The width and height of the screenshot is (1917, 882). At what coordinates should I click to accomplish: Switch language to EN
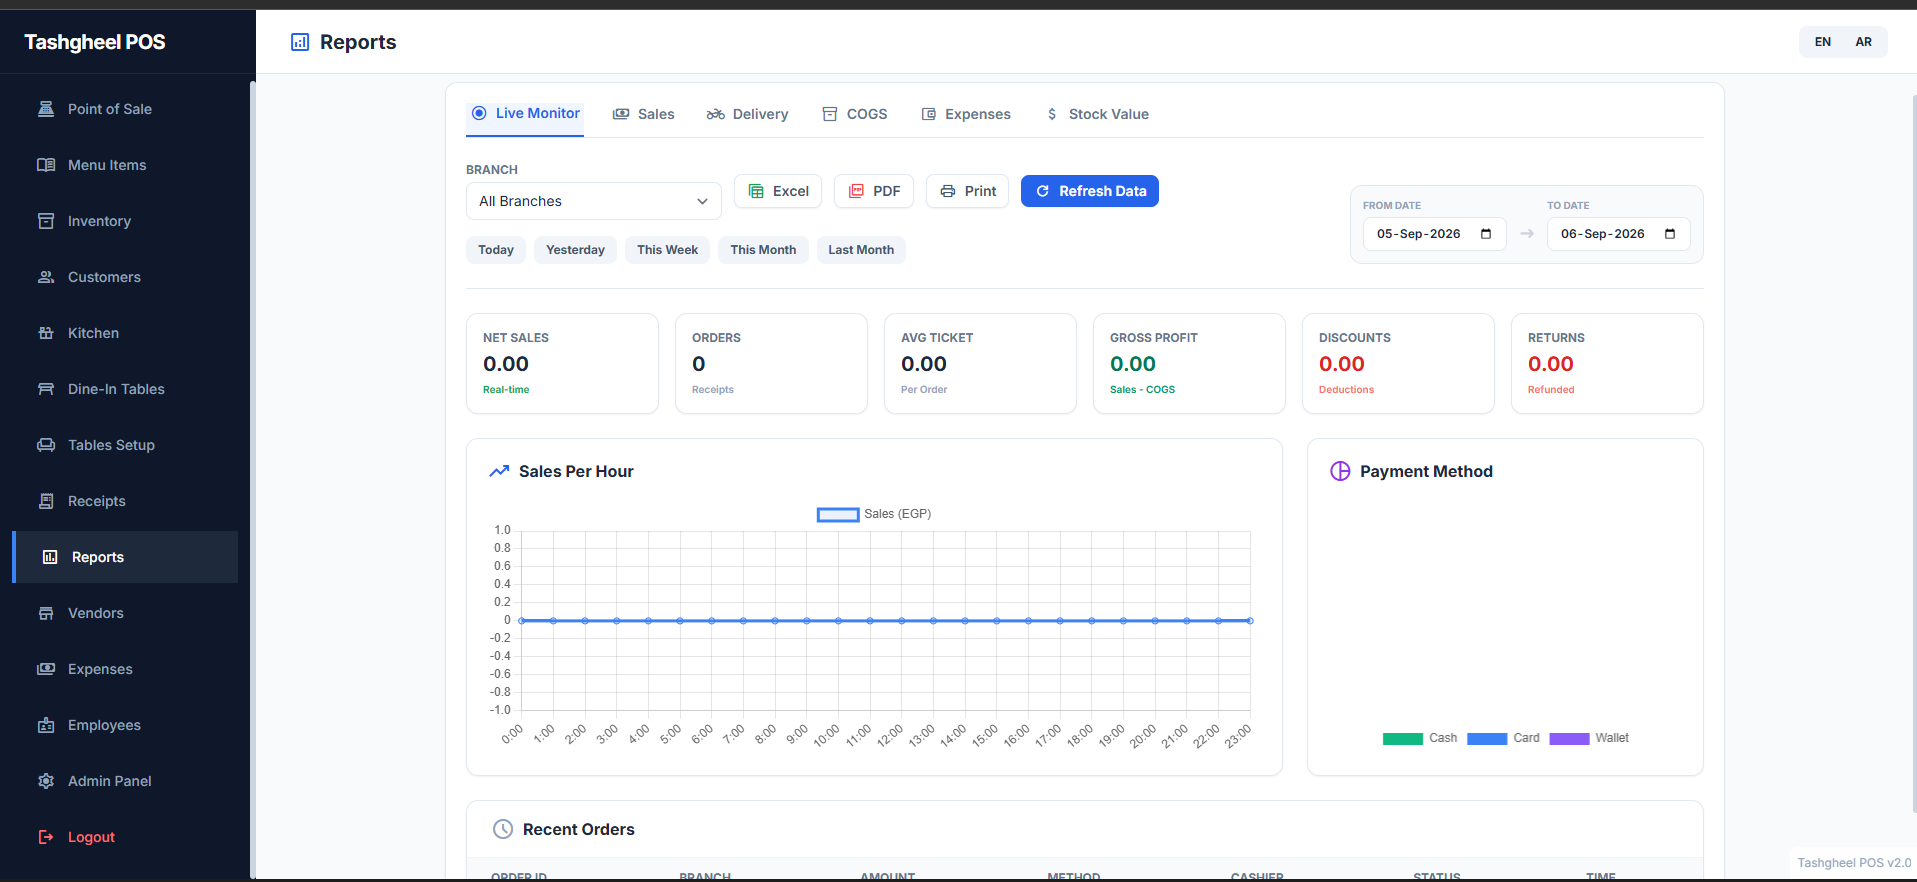coord(1823,42)
